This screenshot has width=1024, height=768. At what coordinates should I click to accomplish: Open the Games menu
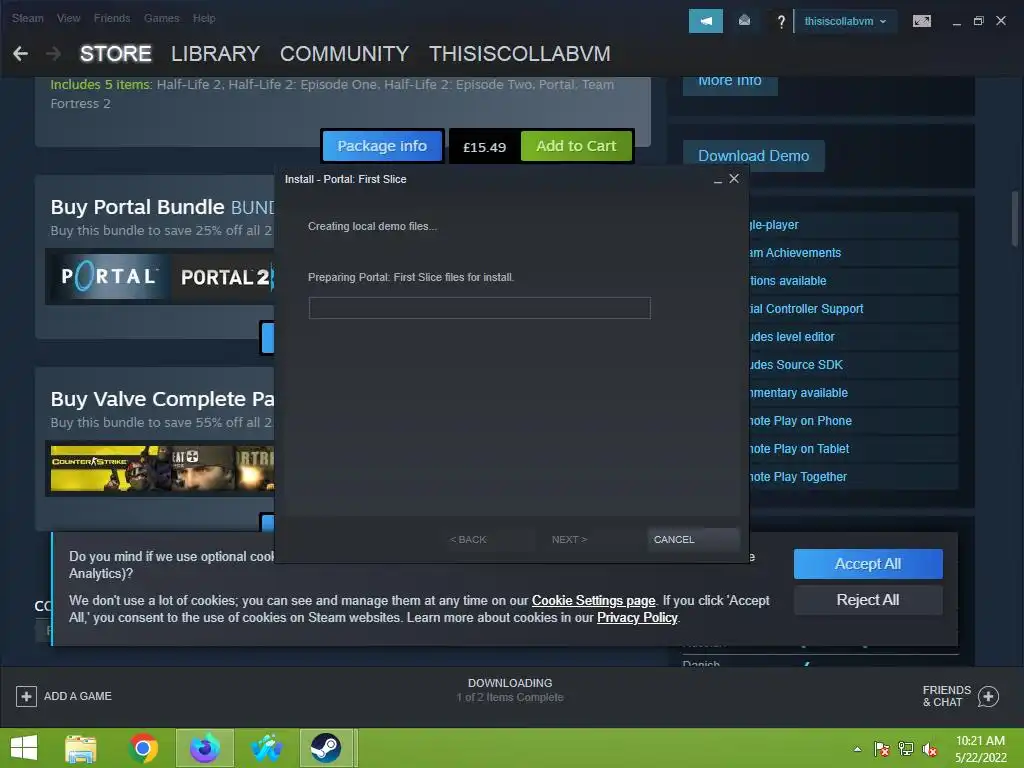coord(161,18)
